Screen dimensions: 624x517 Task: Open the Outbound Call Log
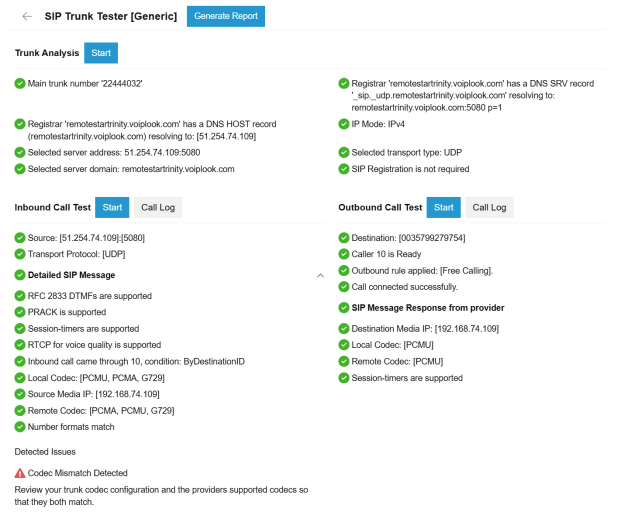click(489, 207)
